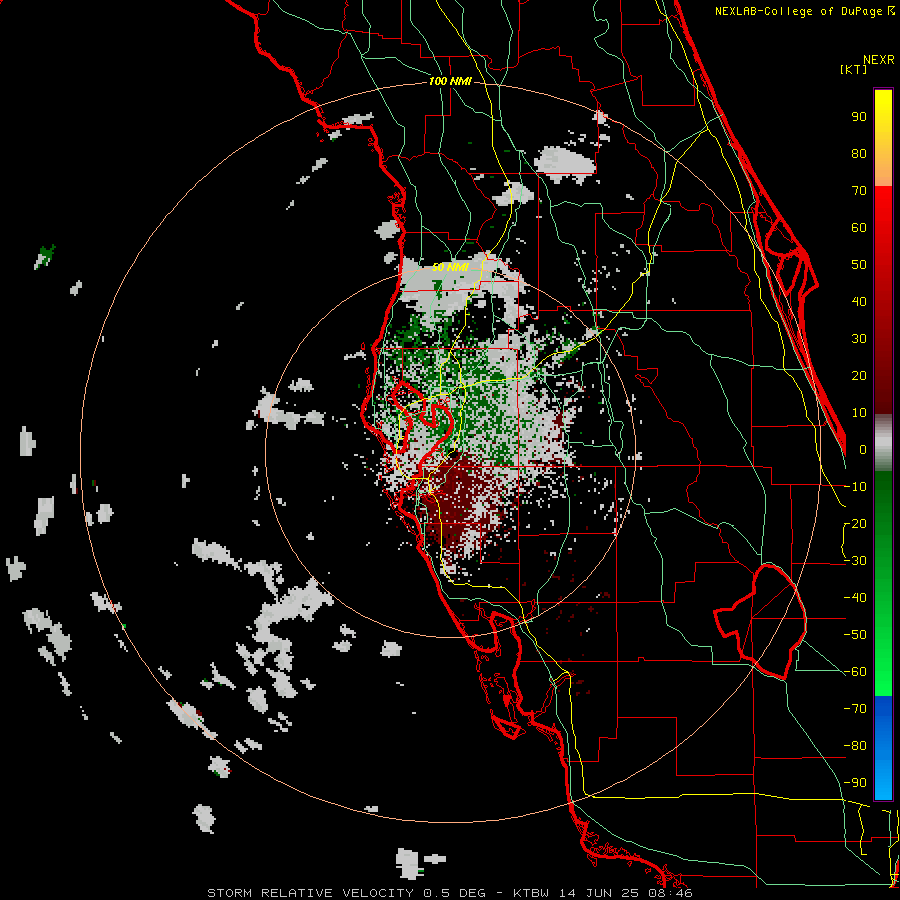
Task: Click the -90 scale value
Action: (x=855, y=783)
